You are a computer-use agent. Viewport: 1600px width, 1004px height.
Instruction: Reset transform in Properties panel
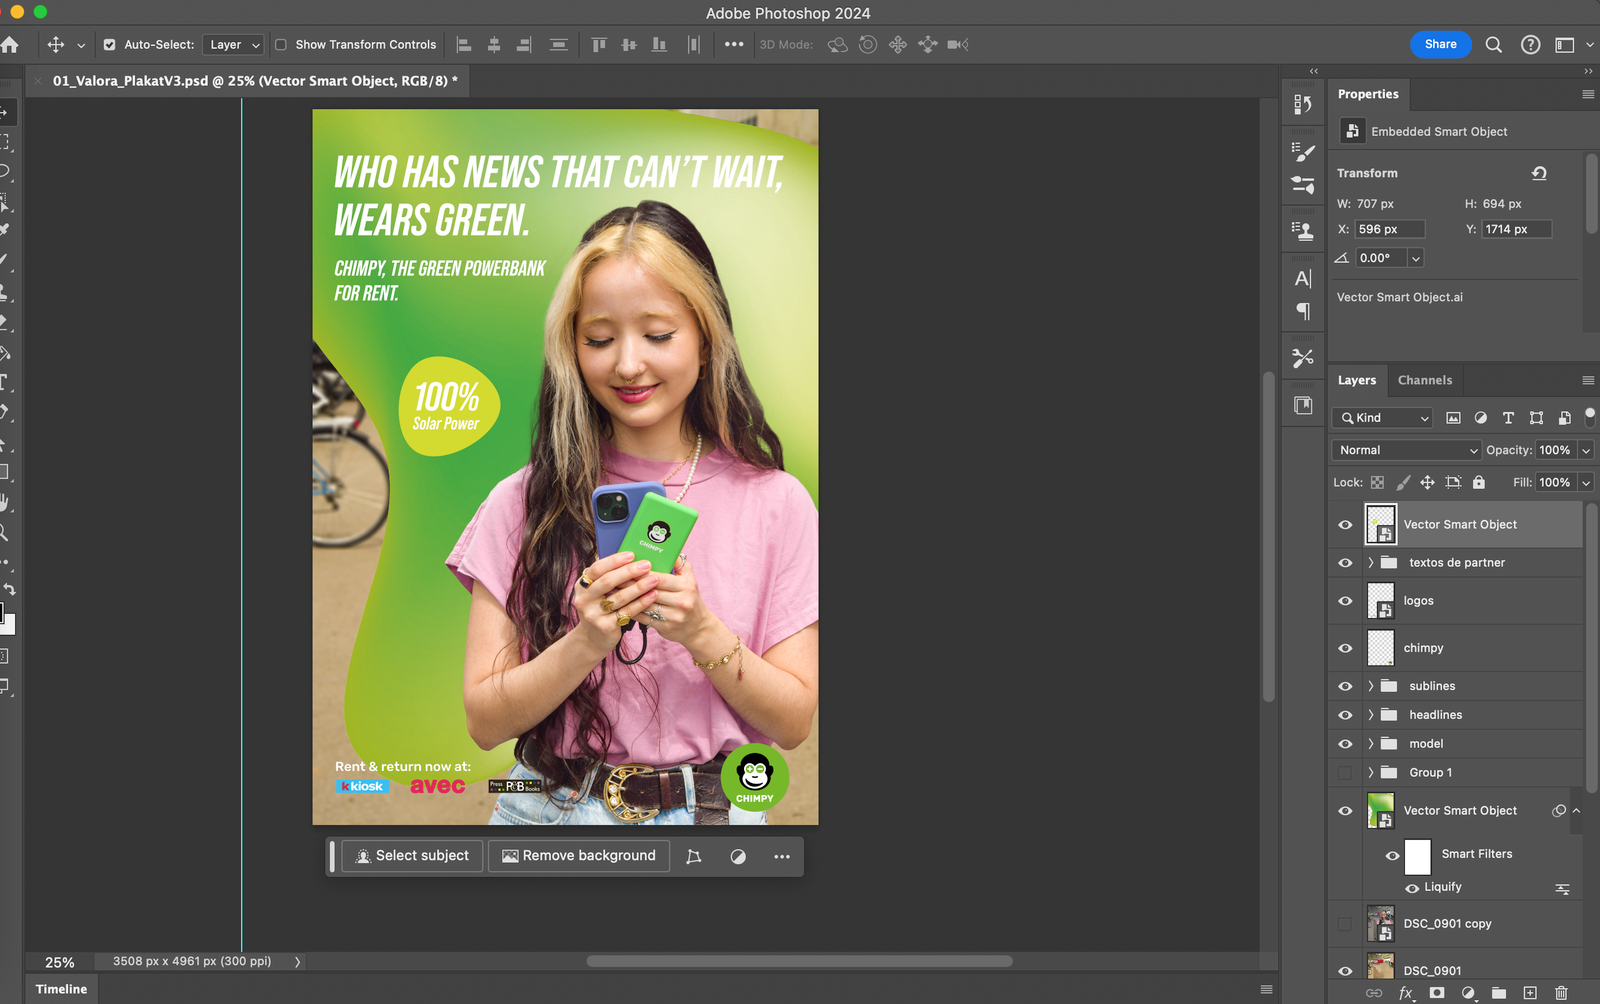[1540, 173]
